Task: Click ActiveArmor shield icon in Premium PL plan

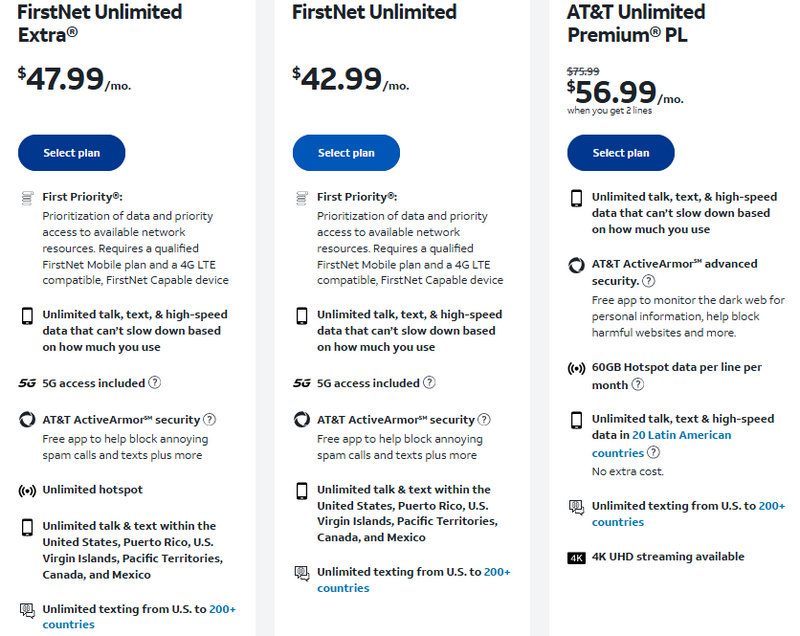Action: [x=576, y=265]
